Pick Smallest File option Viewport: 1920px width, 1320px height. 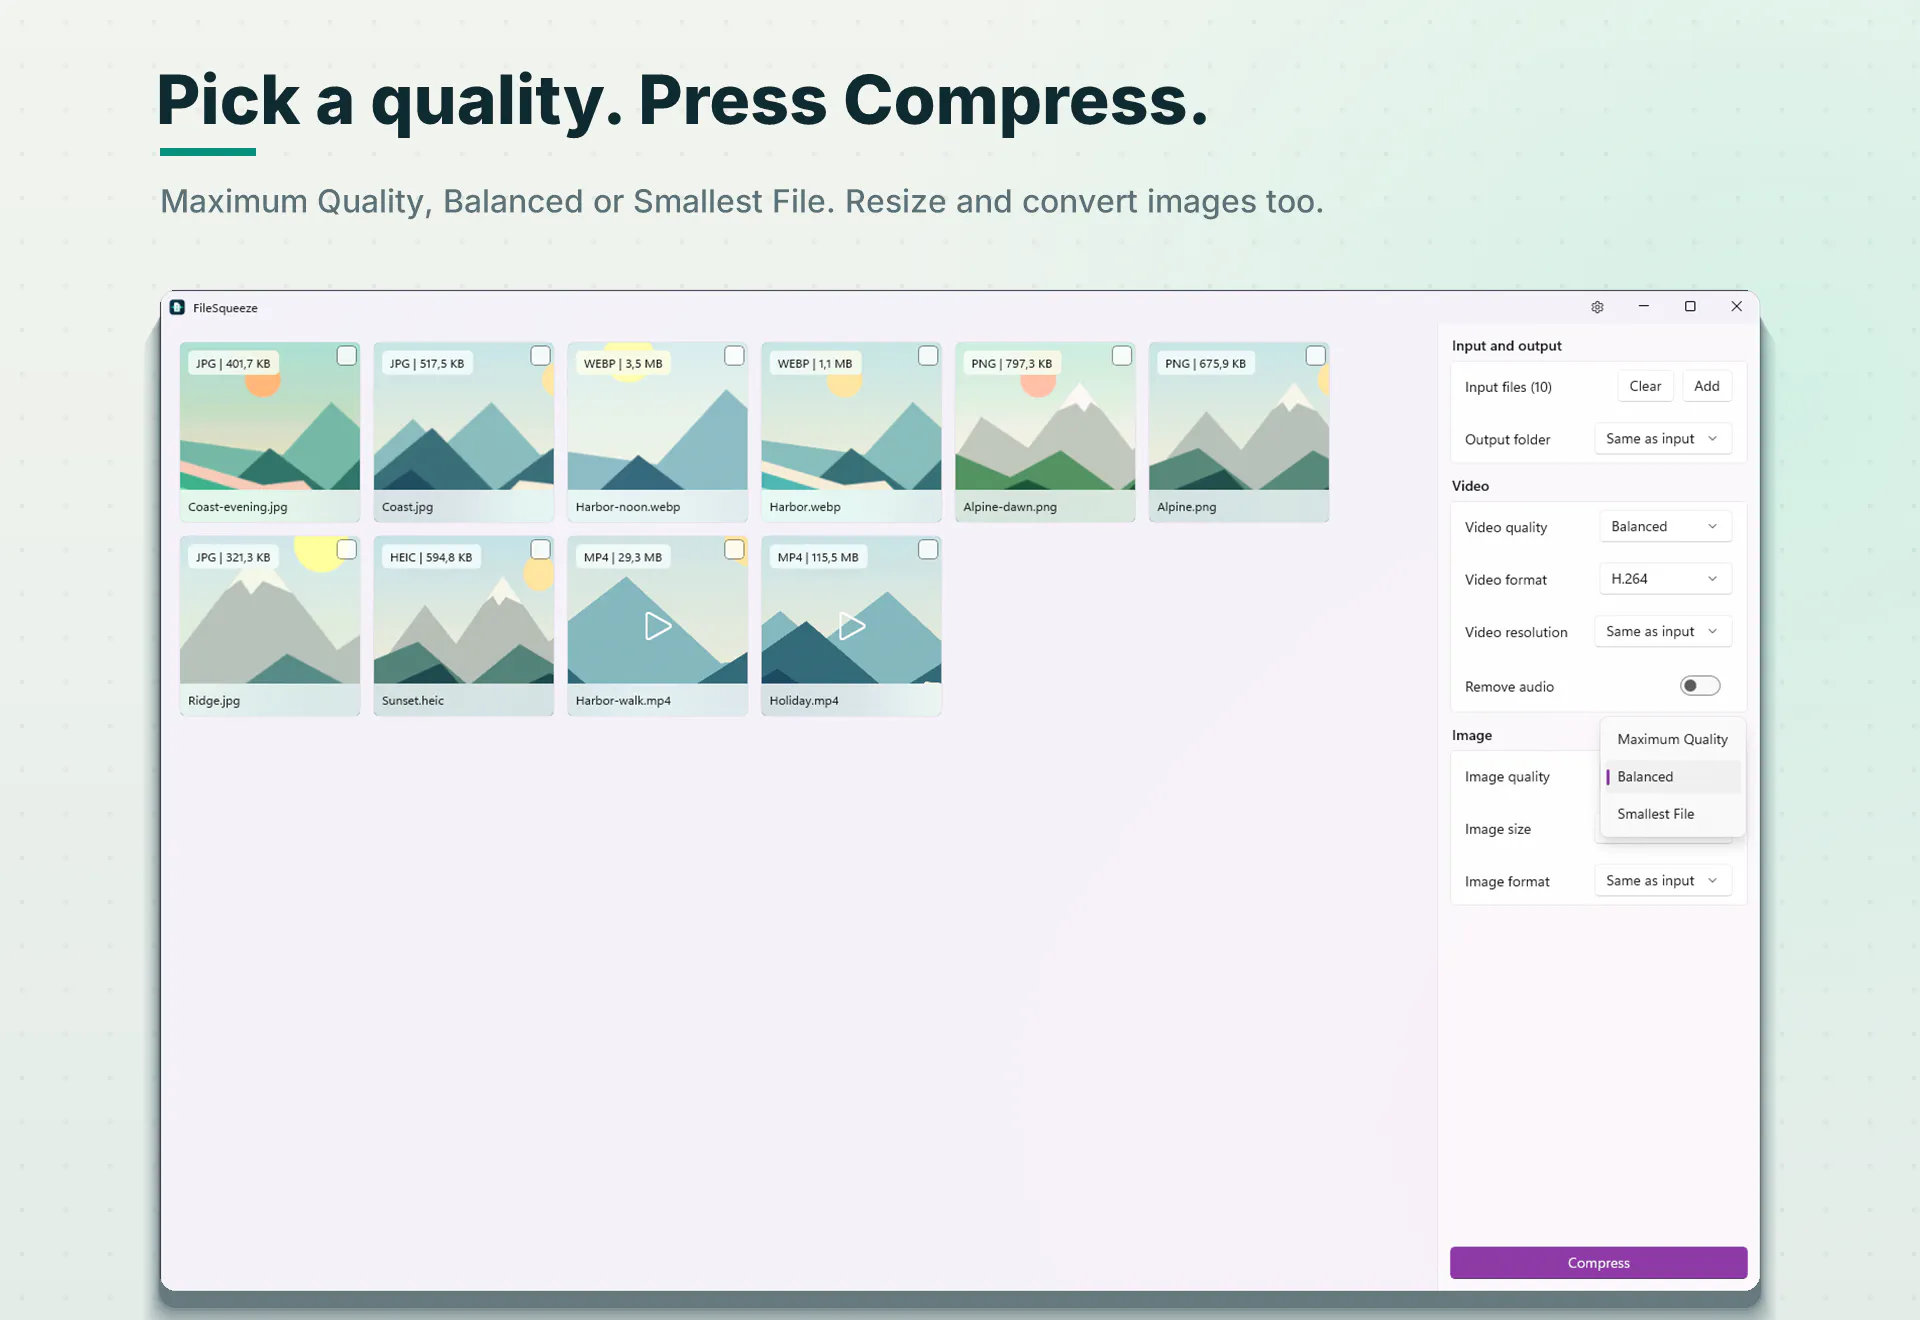pyautogui.click(x=1673, y=814)
